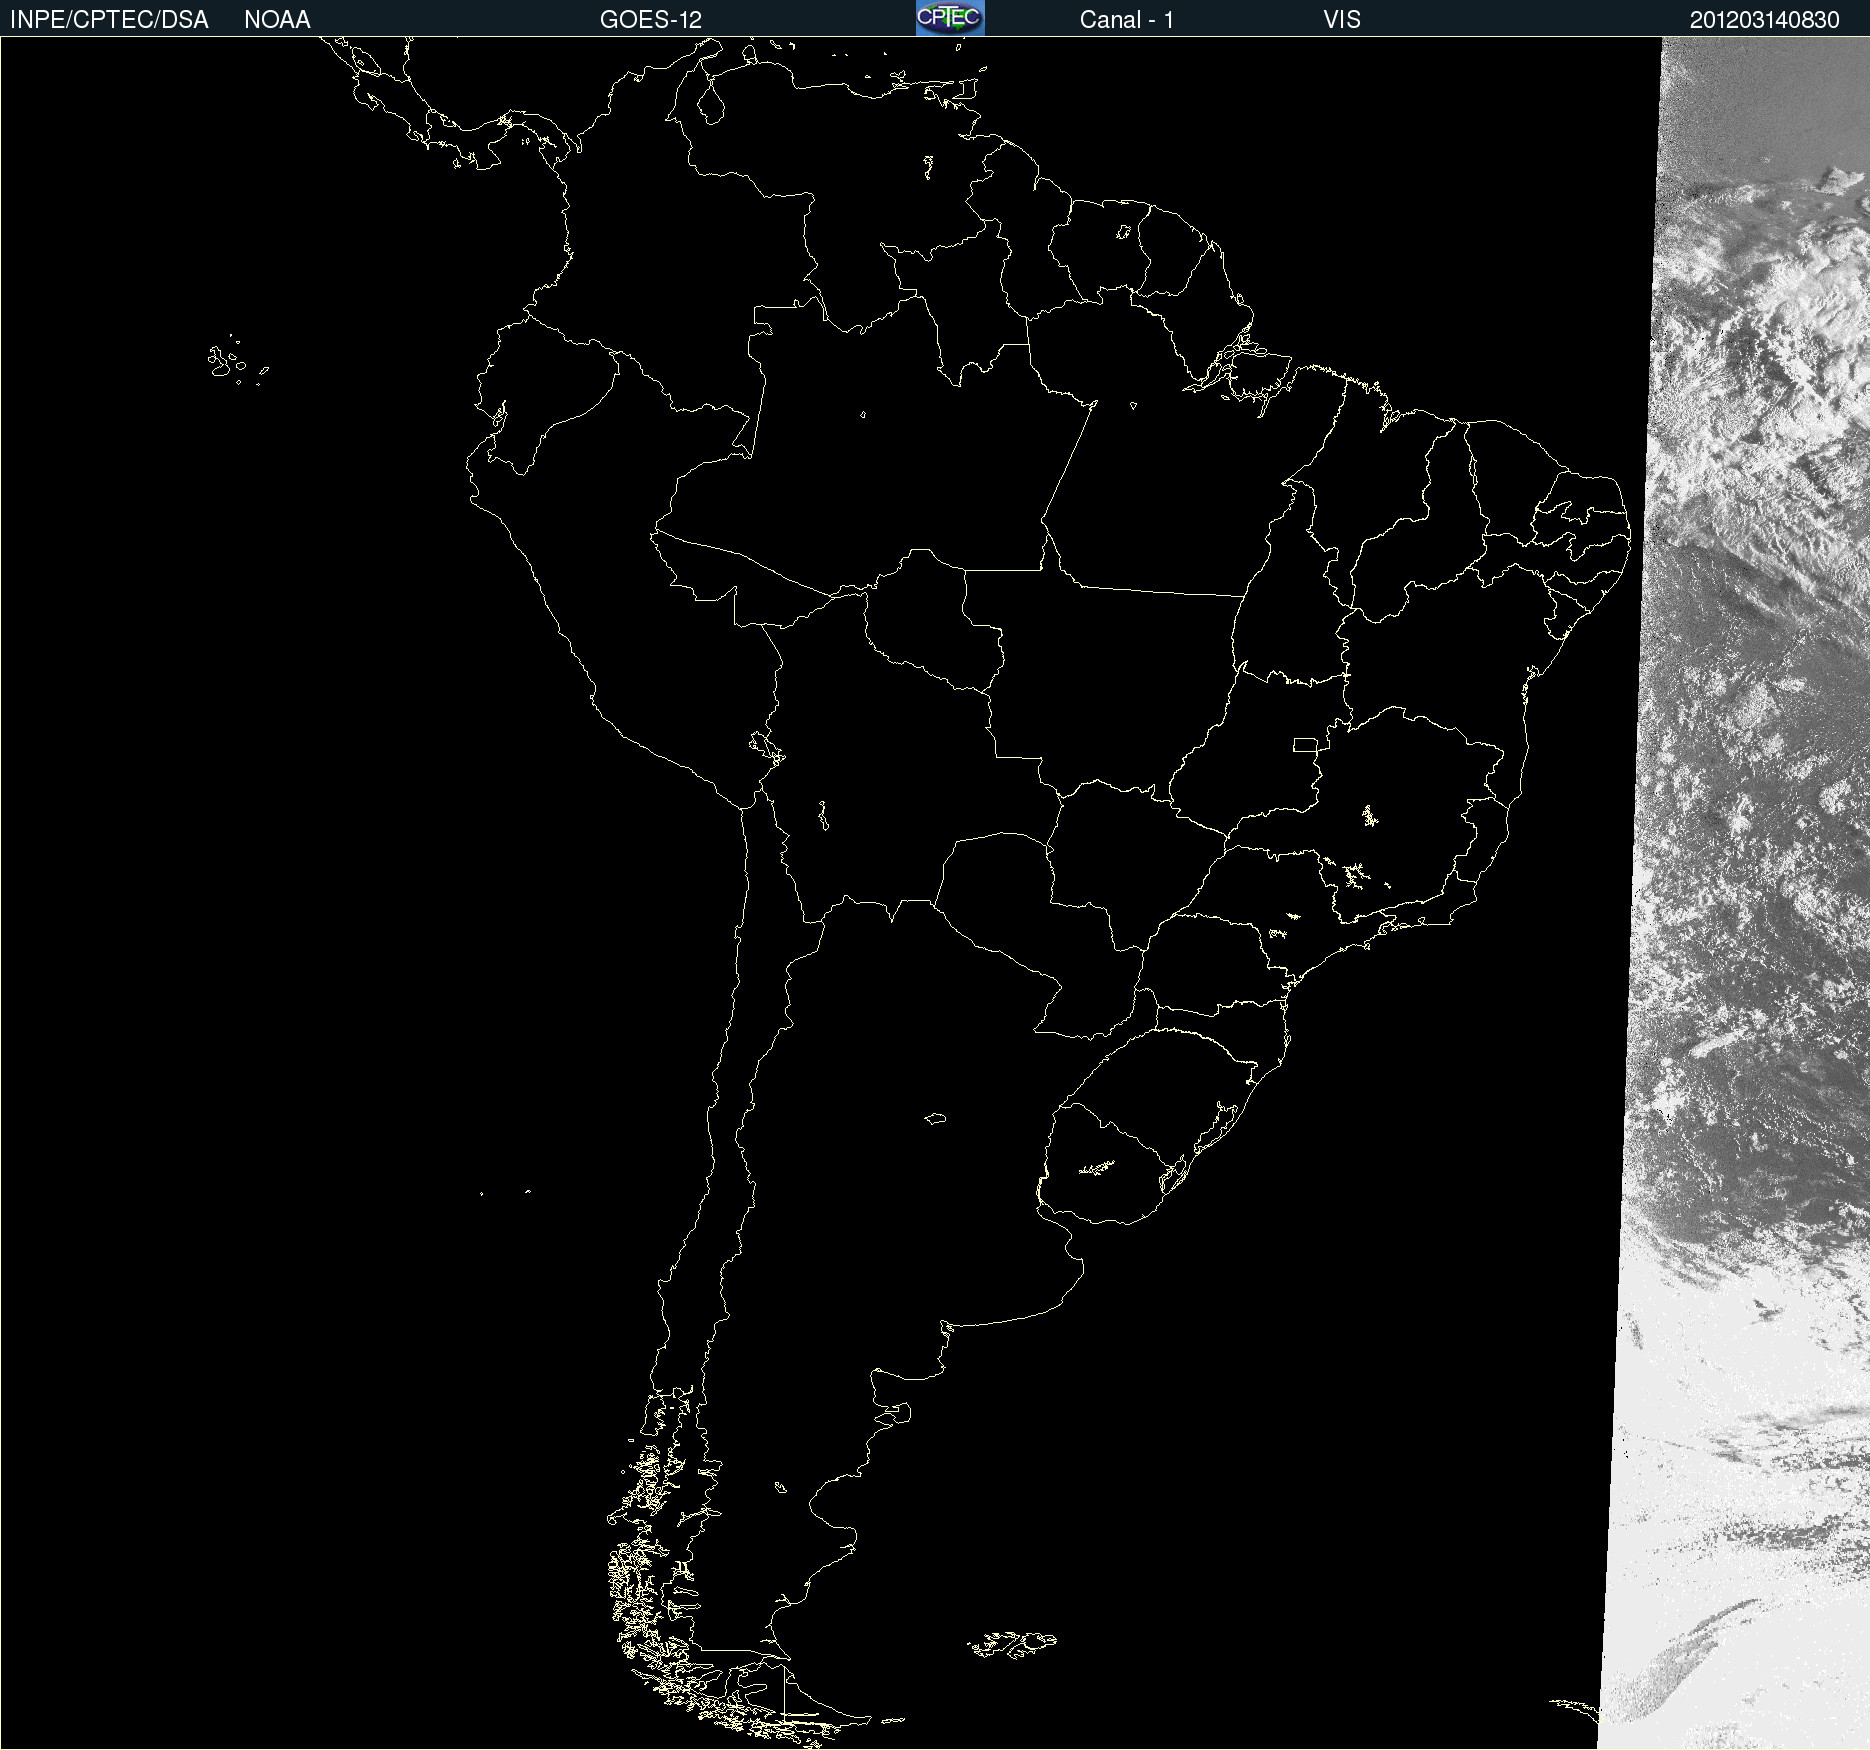
Task: Click the VIS channel label
Action: click(1342, 20)
